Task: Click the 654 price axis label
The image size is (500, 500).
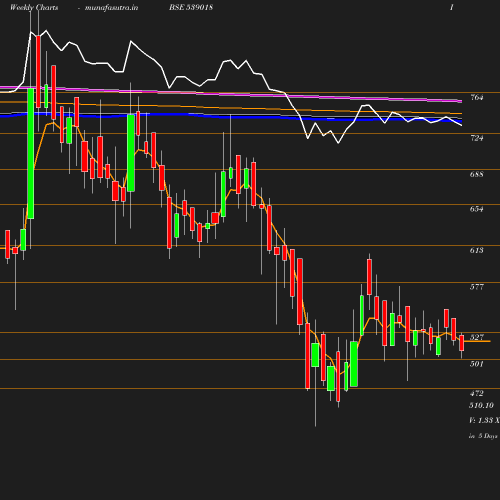Action: (x=477, y=209)
